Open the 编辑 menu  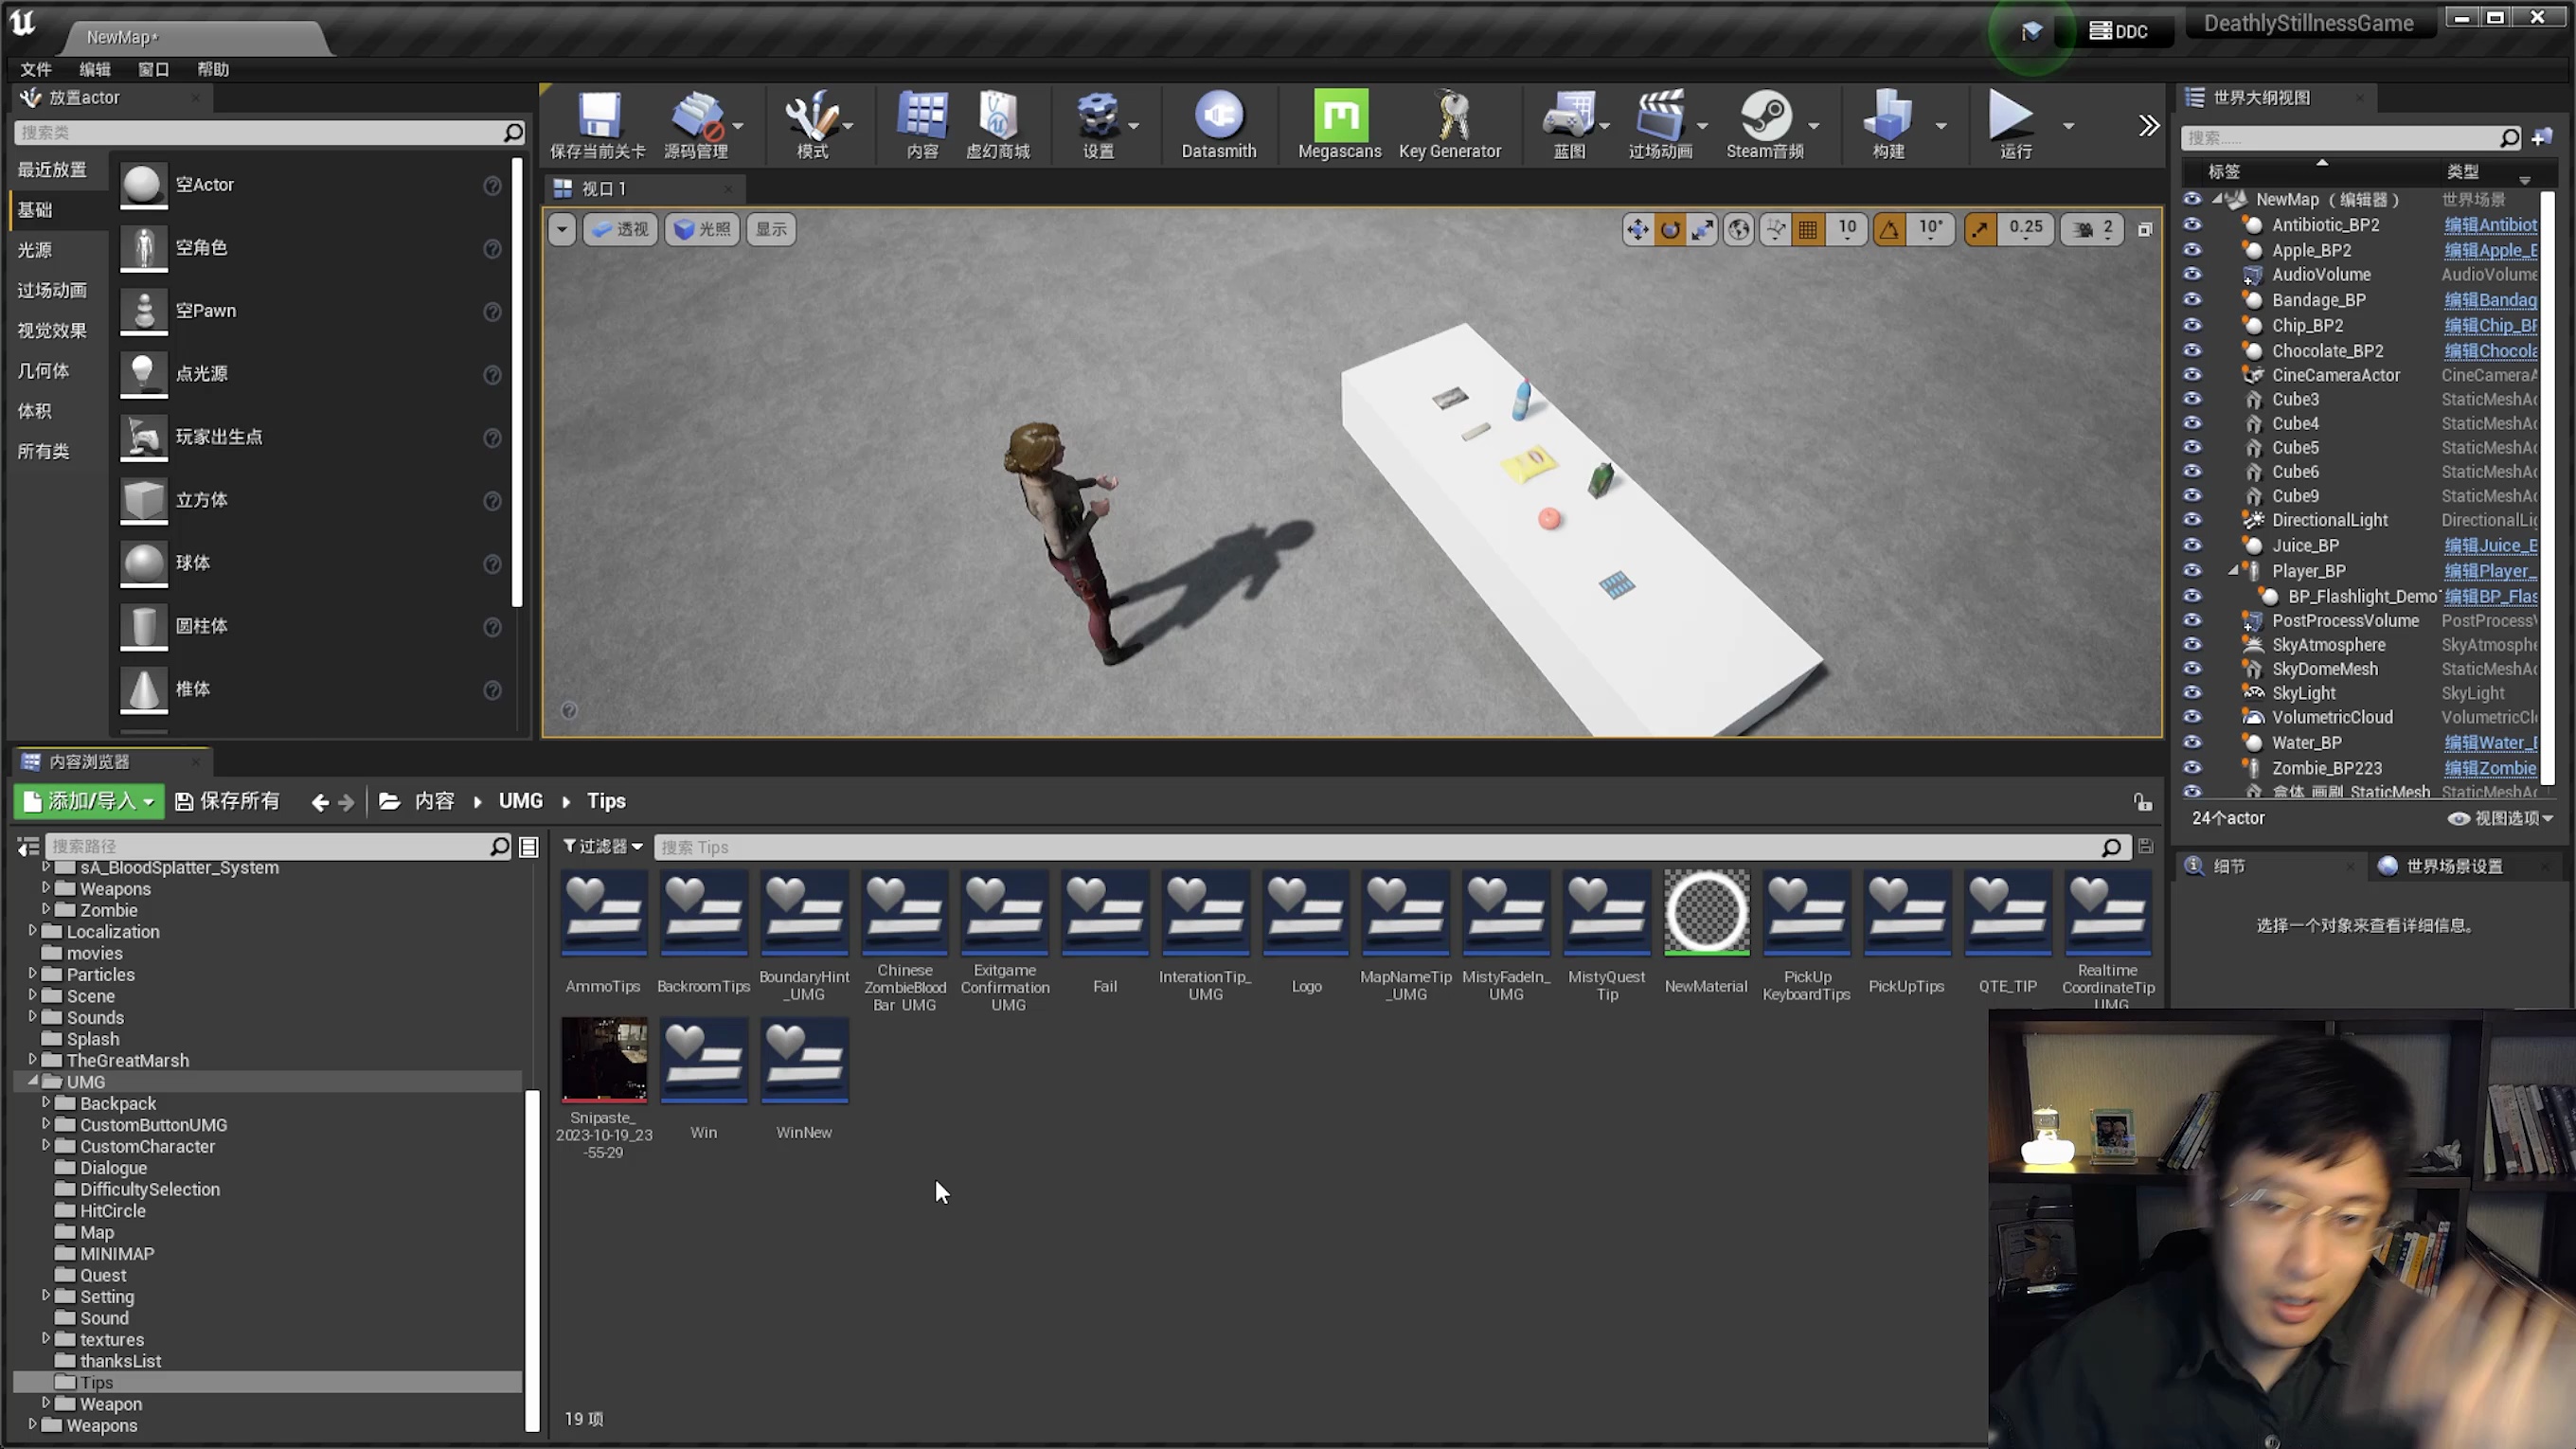coord(95,69)
